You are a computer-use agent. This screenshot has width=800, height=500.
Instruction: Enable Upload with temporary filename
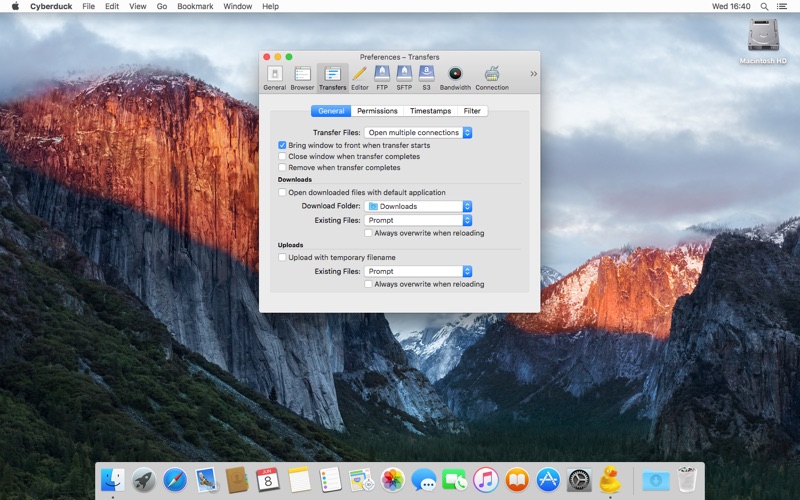(282, 257)
